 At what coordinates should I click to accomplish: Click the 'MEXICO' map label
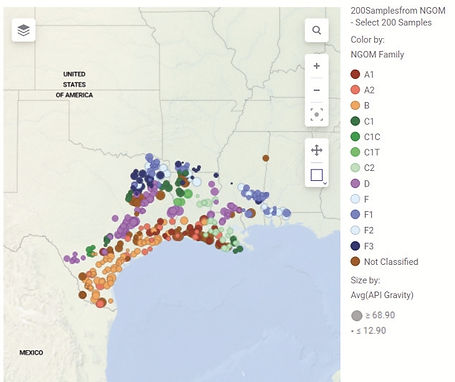tap(31, 353)
